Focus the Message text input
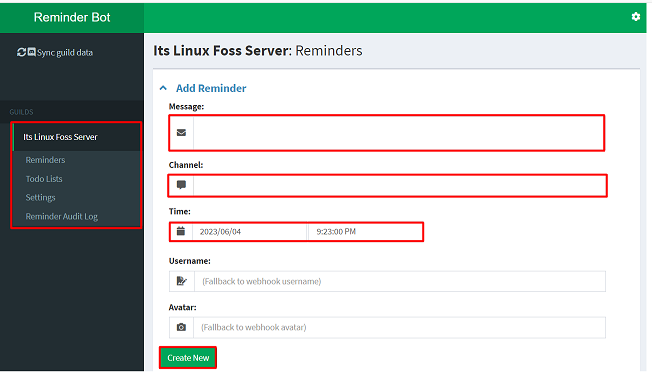The image size is (652, 377). (x=398, y=133)
